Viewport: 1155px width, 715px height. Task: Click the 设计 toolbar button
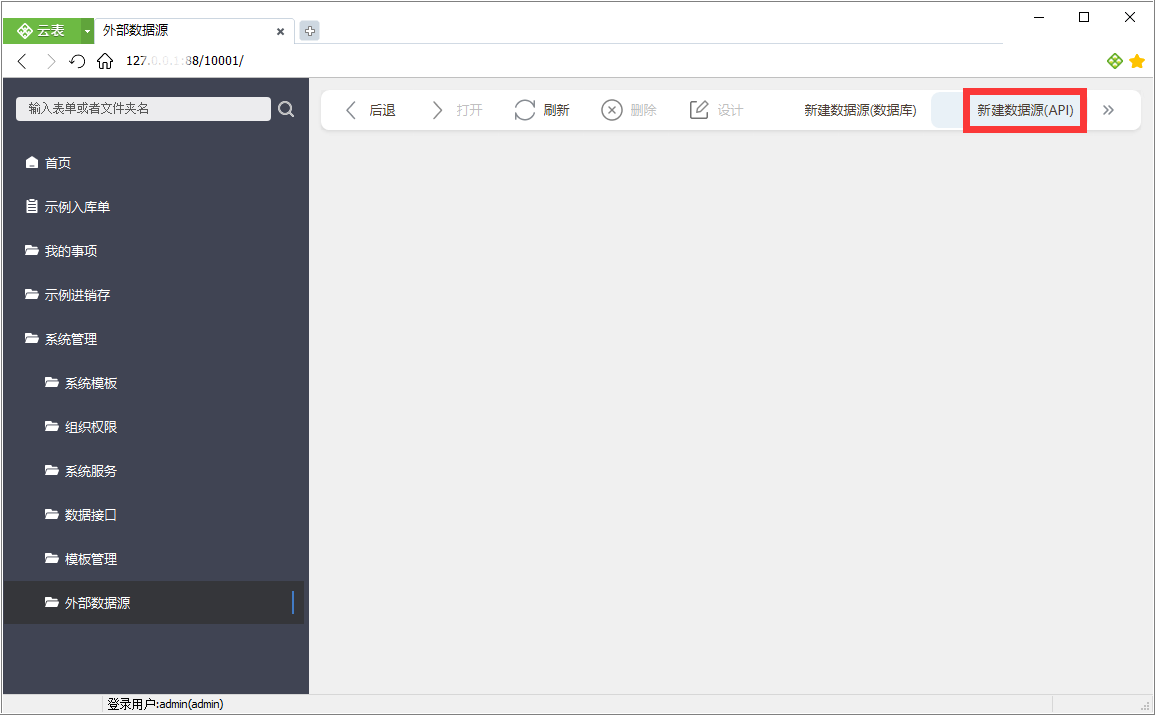pos(716,110)
